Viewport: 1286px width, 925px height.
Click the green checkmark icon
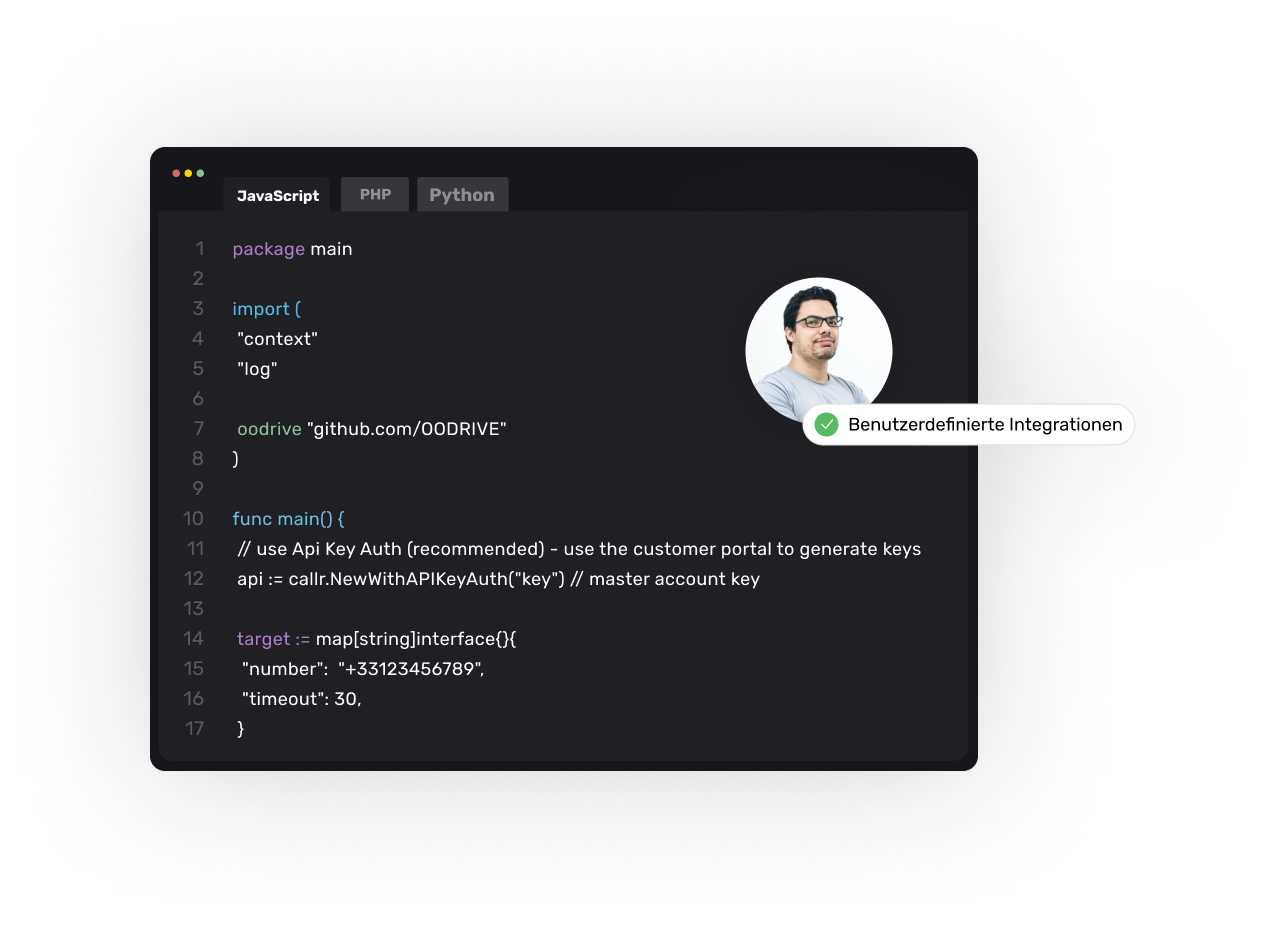[x=826, y=425]
